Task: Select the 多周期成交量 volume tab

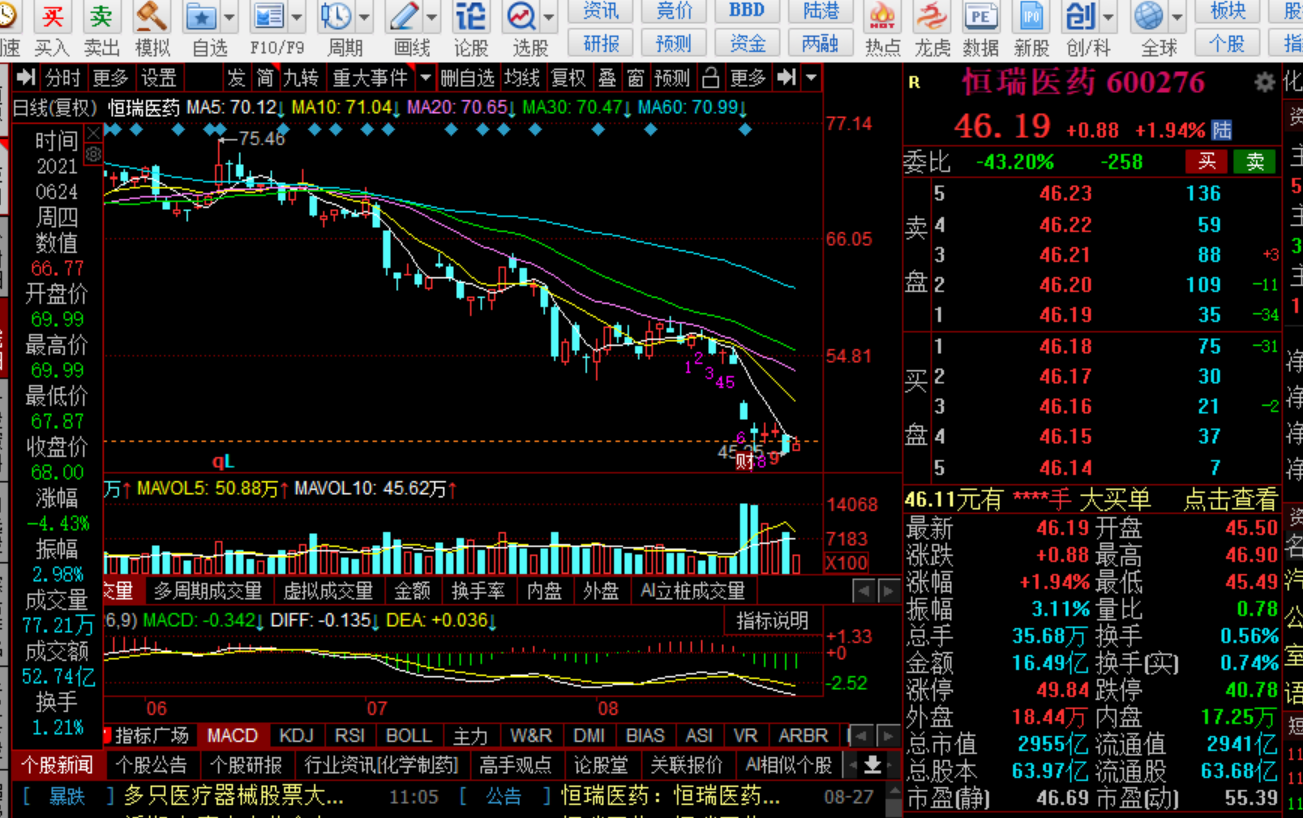Action: pos(208,591)
